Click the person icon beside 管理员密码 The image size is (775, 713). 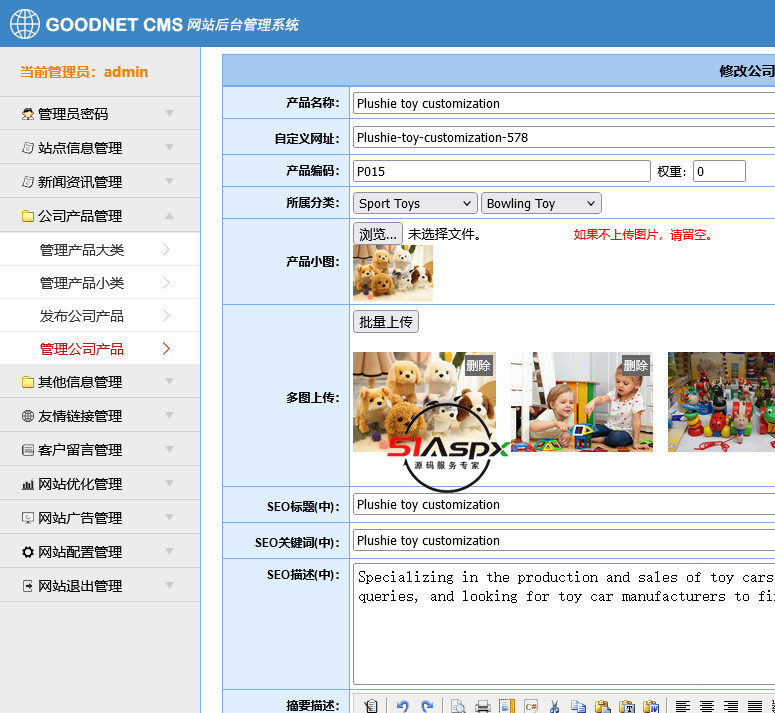[x=28, y=114]
